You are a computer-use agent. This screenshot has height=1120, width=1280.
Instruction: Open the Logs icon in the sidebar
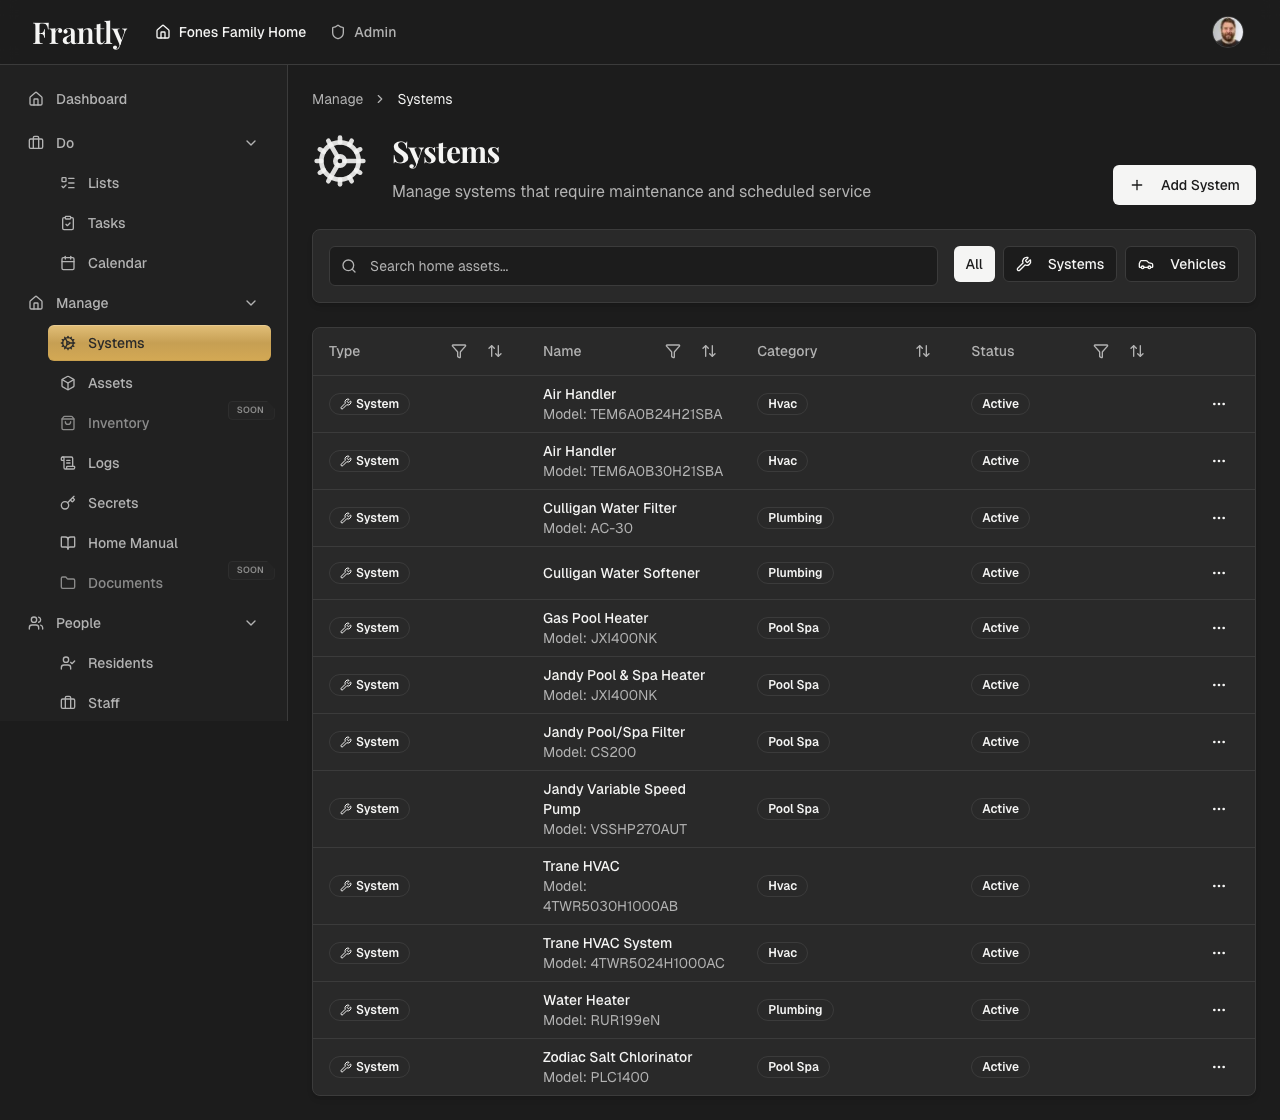[67, 463]
